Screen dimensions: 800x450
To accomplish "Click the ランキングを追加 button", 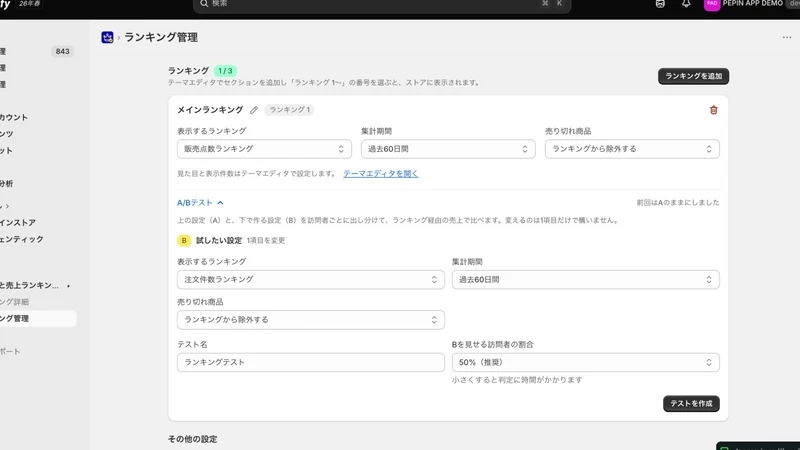I will tap(693, 76).
